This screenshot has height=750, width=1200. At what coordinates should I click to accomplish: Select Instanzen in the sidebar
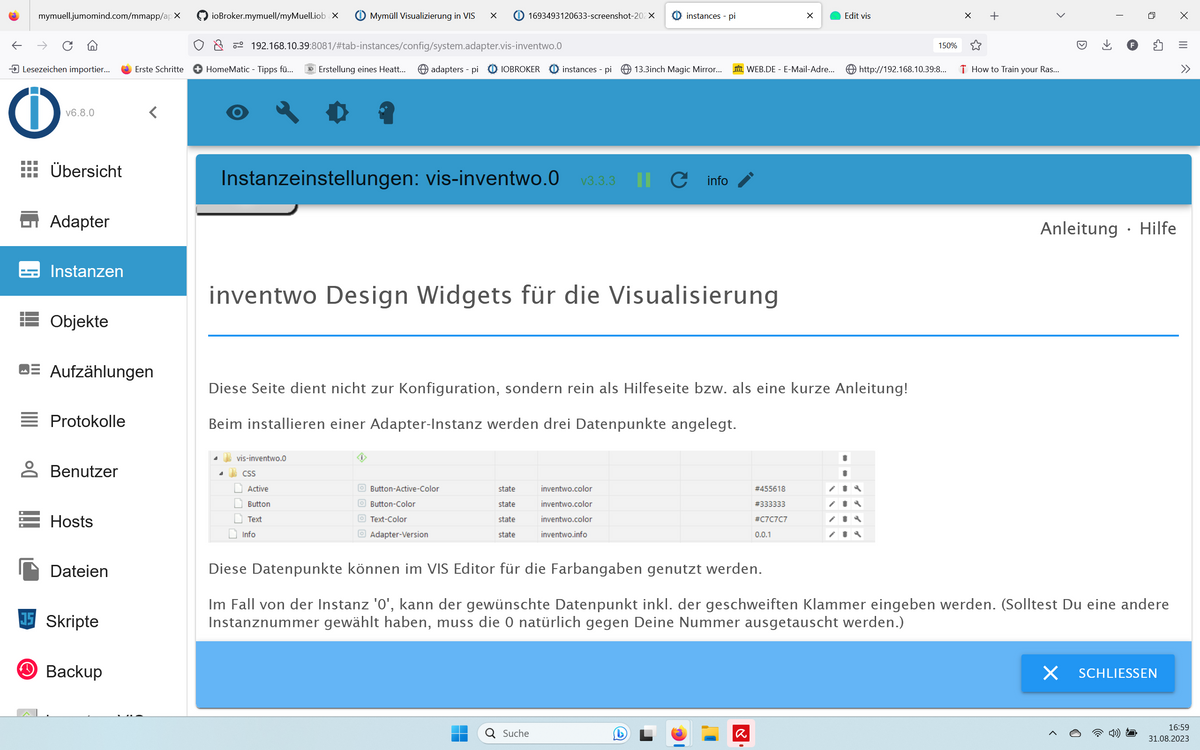point(93,271)
